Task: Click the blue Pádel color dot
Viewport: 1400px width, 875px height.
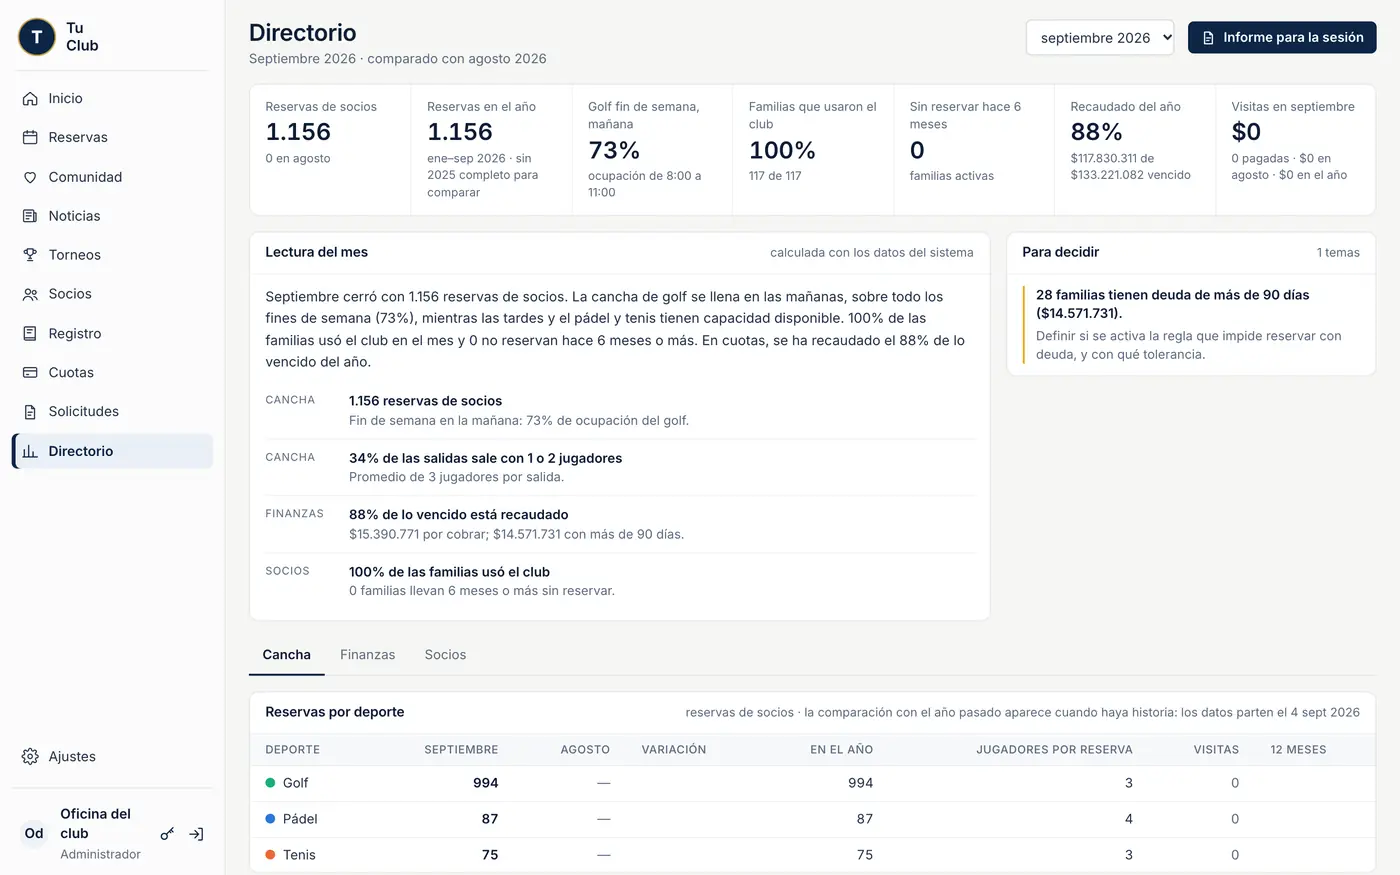Action: 270,819
